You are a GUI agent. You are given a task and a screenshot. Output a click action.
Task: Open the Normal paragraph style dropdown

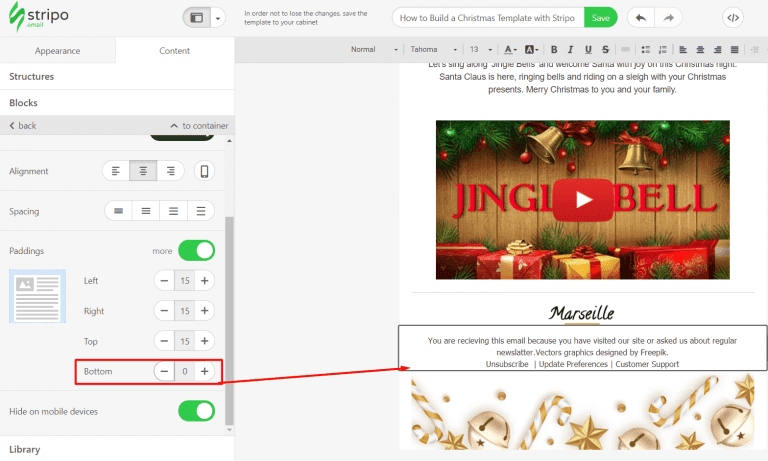(375, 49)
